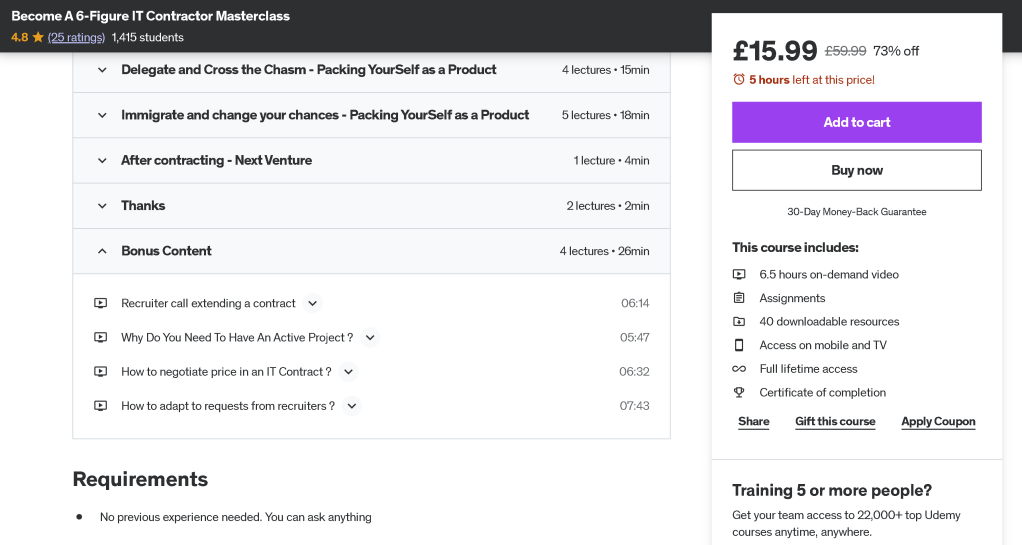Expand the Immigrate and change your chances section
Viewport: 1022px width, 545px height.
[x=372, y=115]
